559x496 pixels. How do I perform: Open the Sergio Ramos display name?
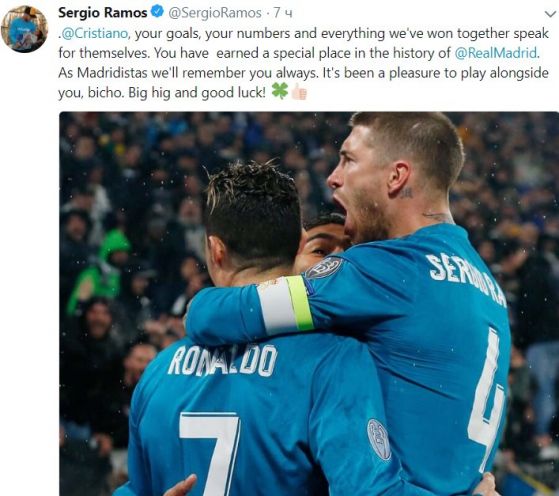[103, 13]
